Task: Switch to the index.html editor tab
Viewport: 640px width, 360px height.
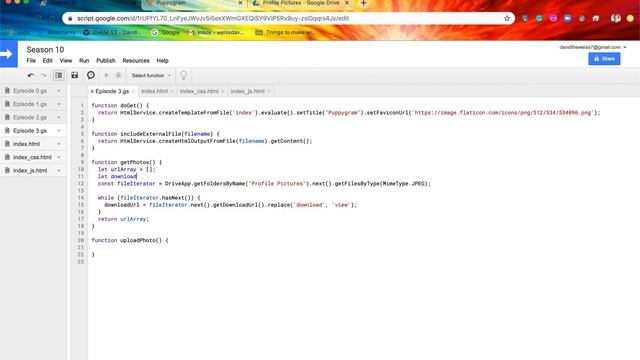Action: click(154, 91)
